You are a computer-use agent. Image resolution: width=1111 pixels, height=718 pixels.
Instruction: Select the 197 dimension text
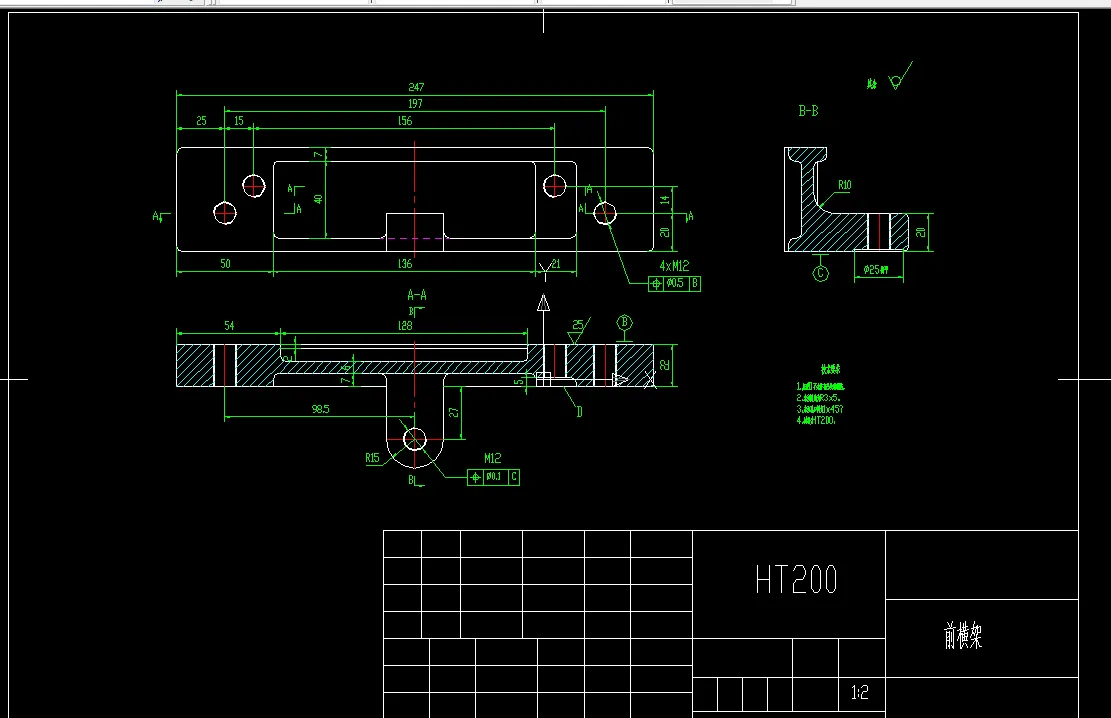click(x=415, y=103)
